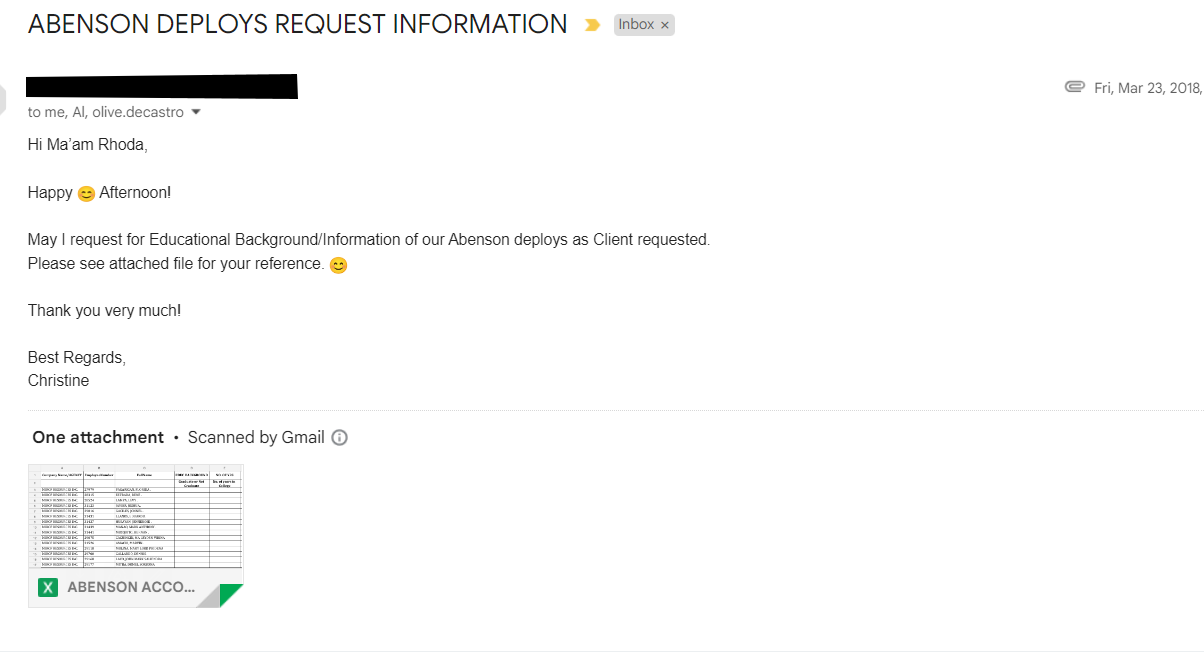Open the ABENSON ACCO... attachment filename
Screen dimensions: 1204x658
[131, 588]
